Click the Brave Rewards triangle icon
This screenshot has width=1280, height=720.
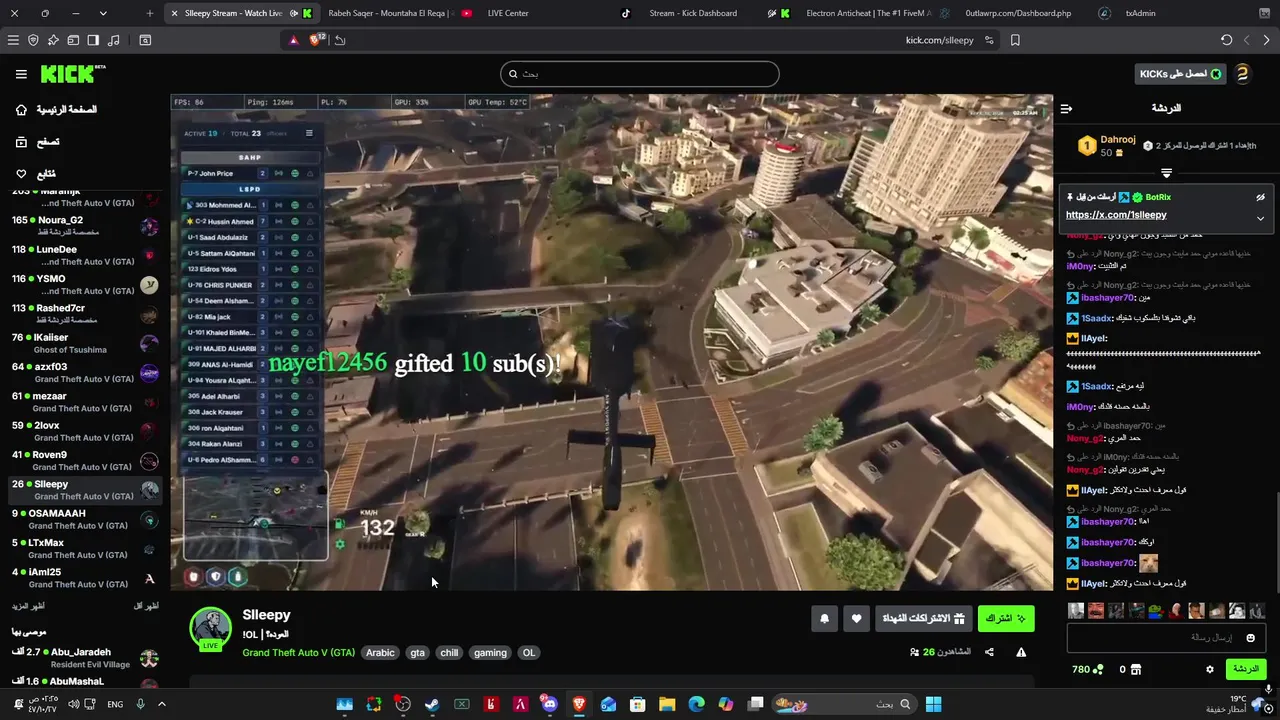coord(293,40)
